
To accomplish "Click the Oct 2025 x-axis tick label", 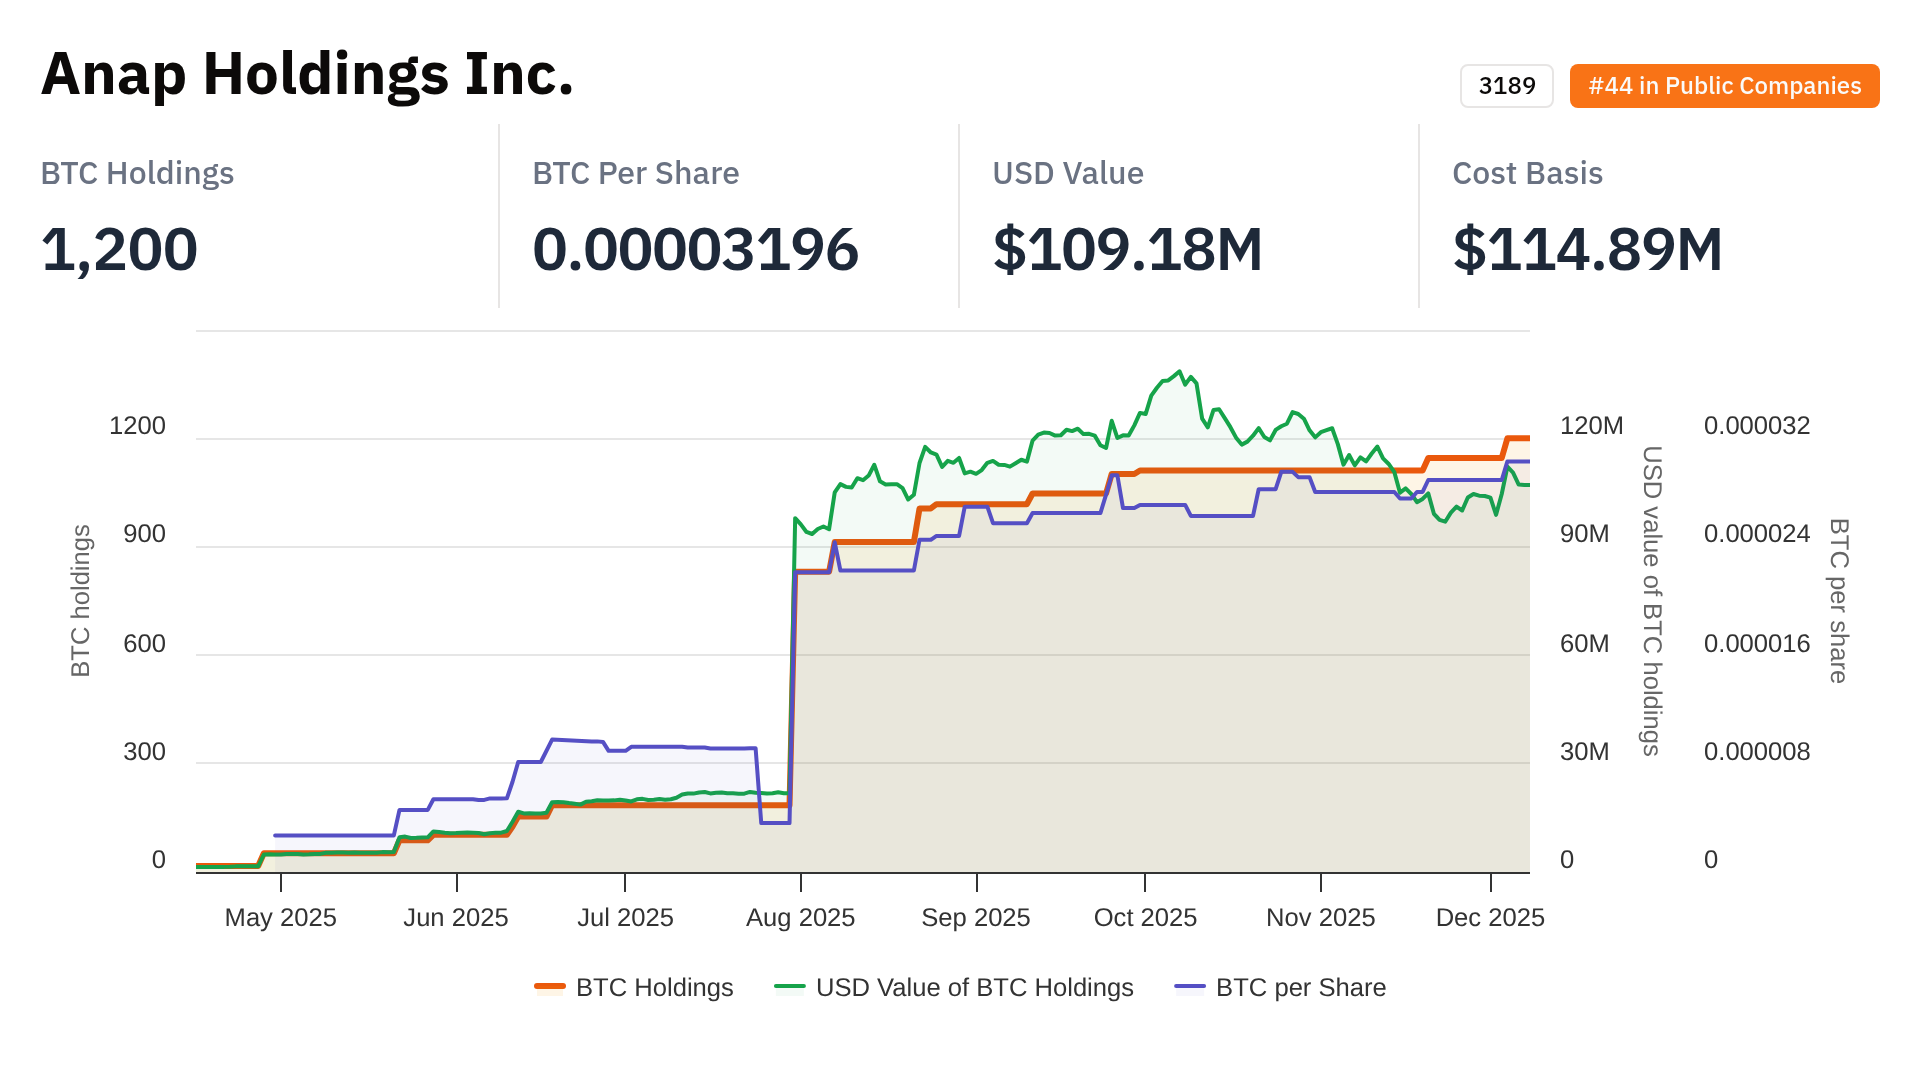I will click(x=1145, y=917).
